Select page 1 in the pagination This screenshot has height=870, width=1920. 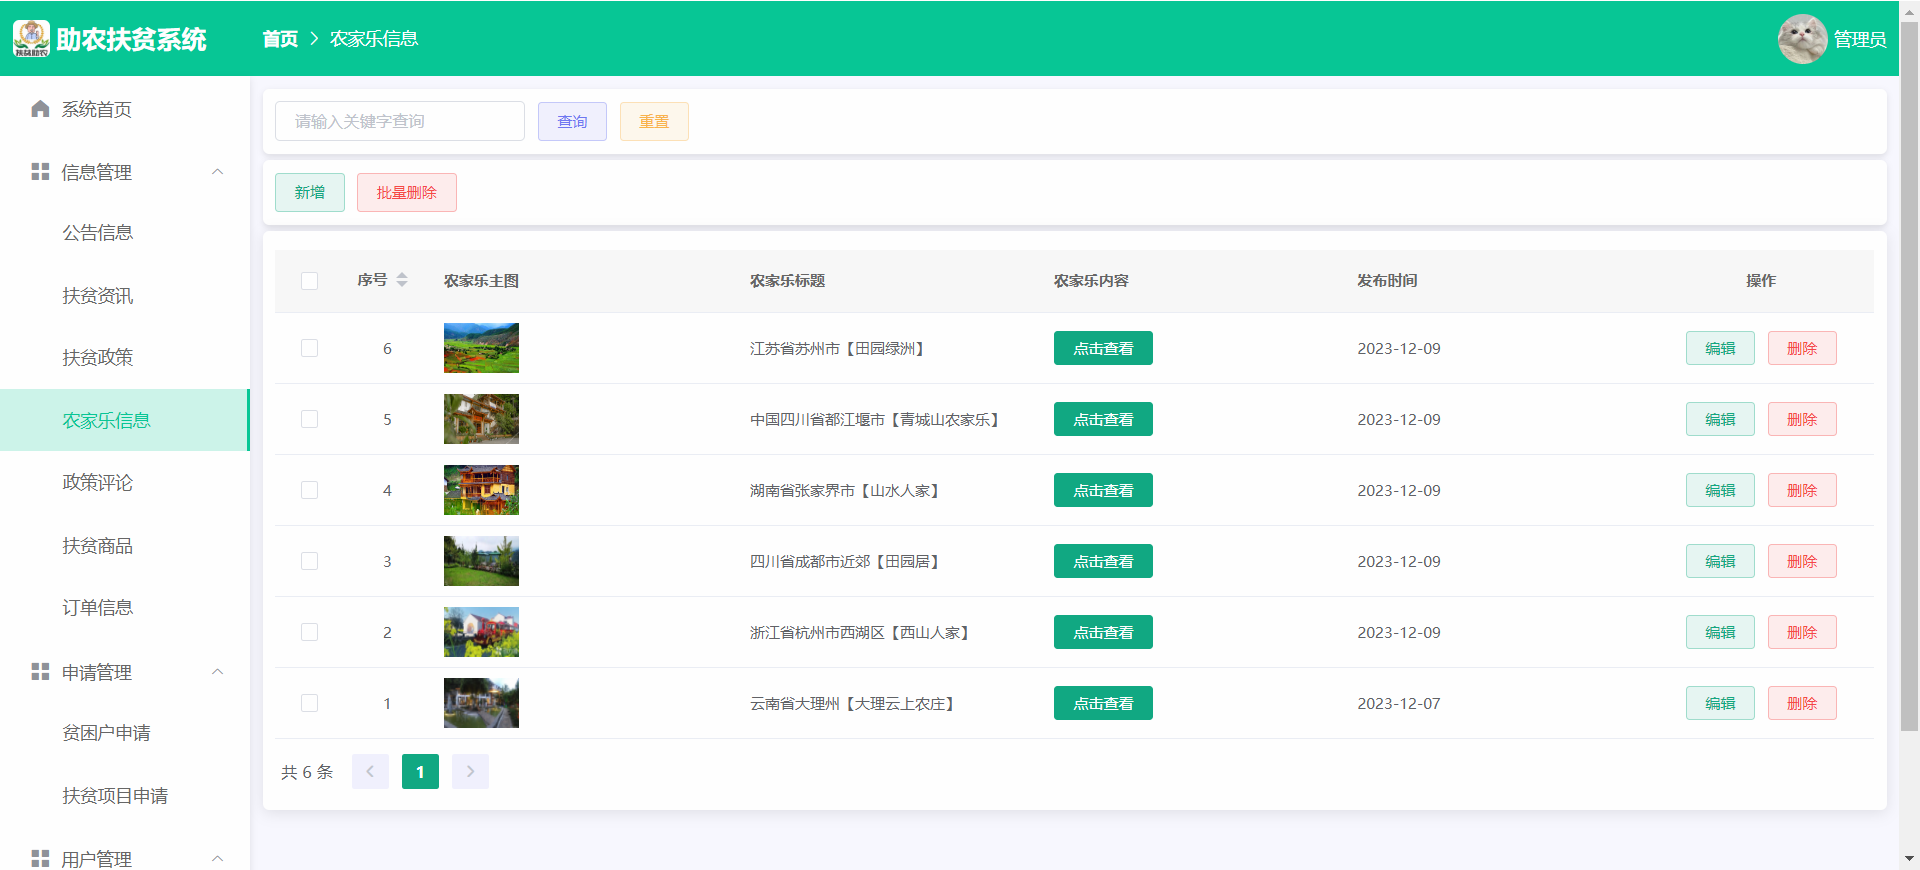coord(420,771)
